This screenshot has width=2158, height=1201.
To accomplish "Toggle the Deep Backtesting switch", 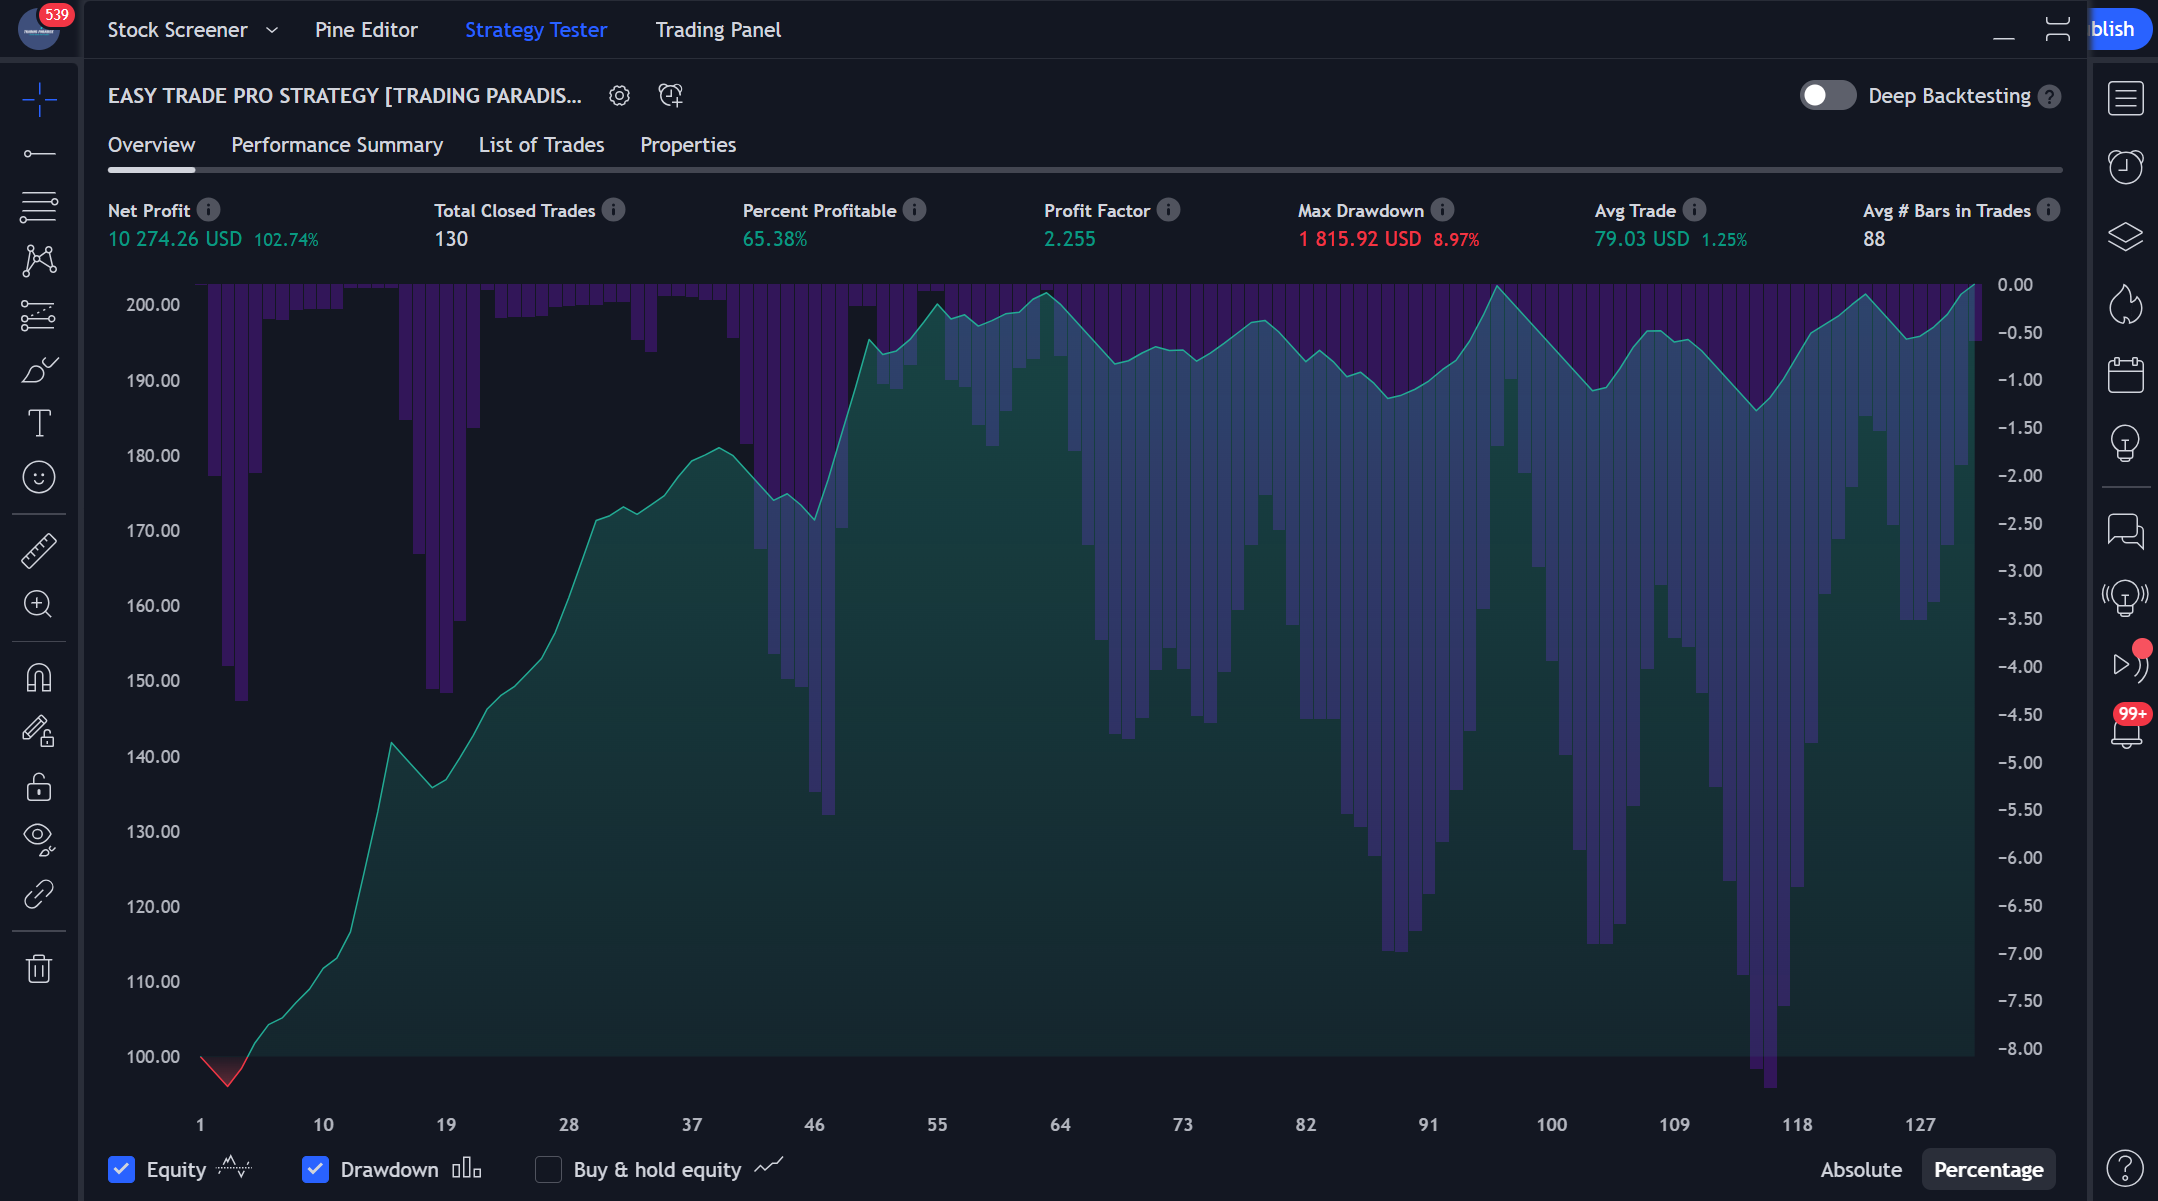I will (1827, 96).
